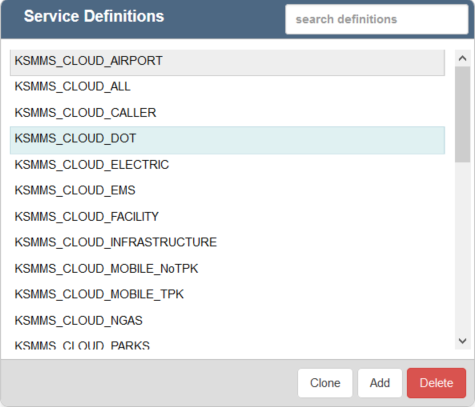Pick KSMMS_CLOUD_MOBILE_NoTPK from list

[227, 269]
